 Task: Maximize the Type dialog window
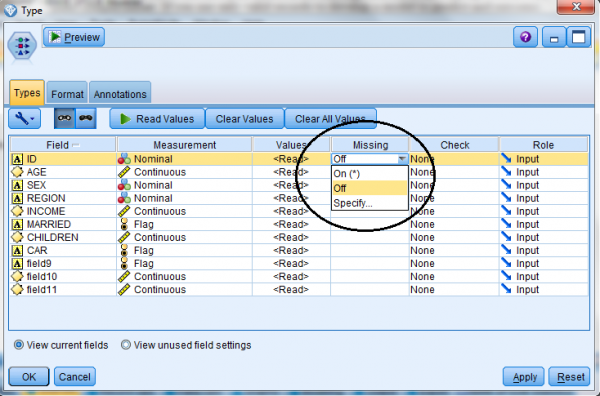click(578, 37)
